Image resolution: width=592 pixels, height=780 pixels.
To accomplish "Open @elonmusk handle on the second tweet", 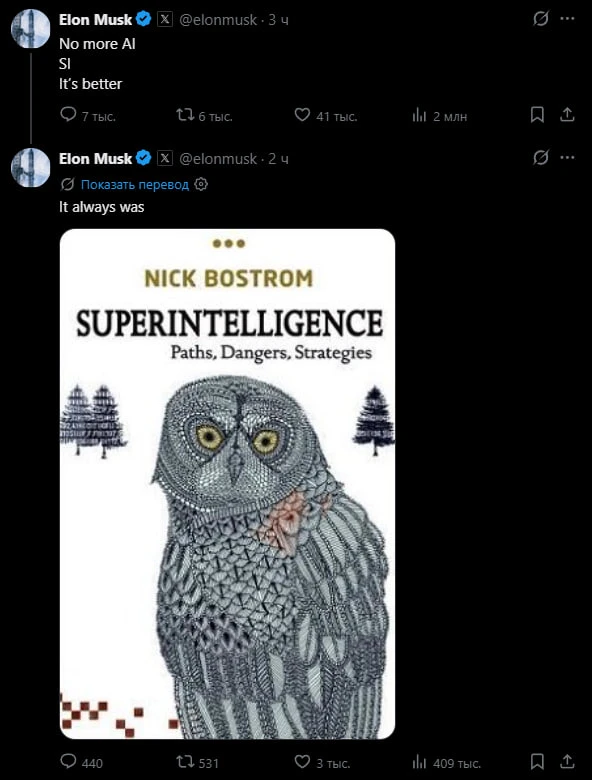I will click(x=218, y=159).
